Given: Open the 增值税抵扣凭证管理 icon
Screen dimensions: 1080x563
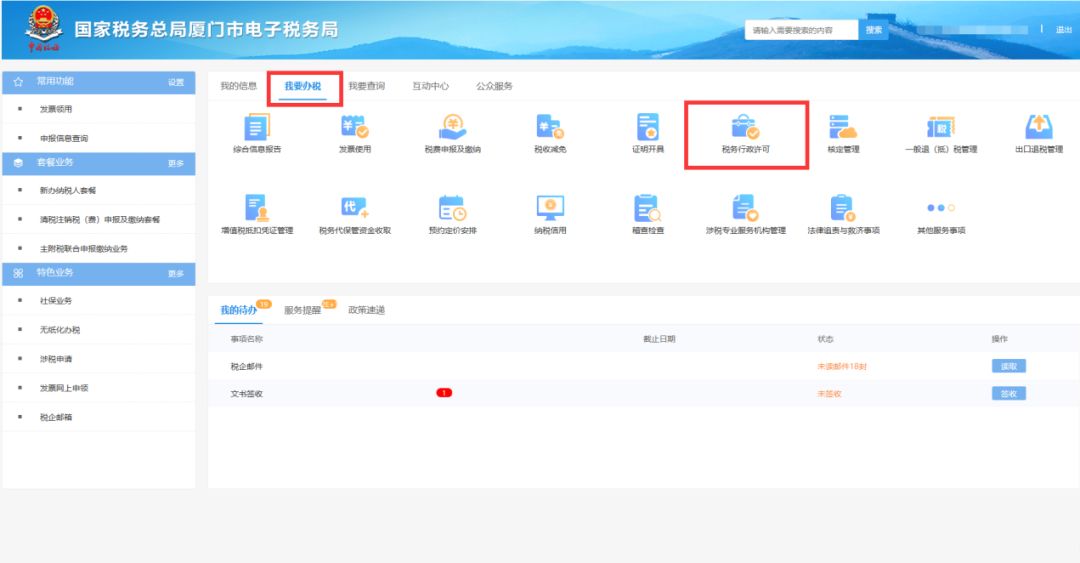Looking at the screenshot, I should (x=256, y=208).
